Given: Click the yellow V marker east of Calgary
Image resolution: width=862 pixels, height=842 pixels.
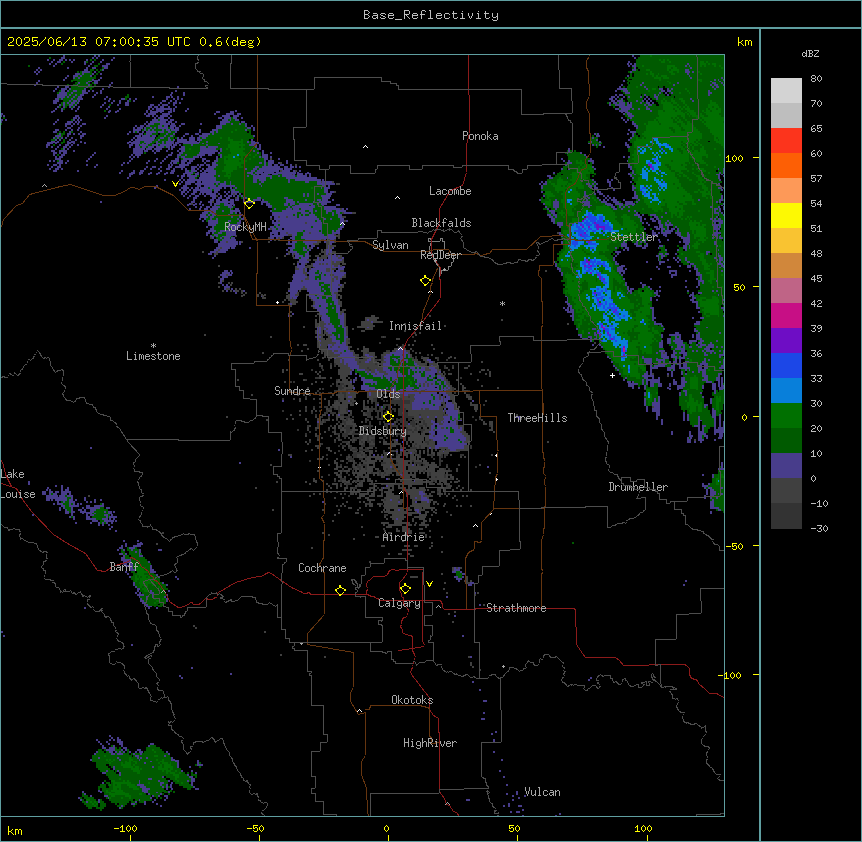Looking at the screenshot, I should click(429, 584).
